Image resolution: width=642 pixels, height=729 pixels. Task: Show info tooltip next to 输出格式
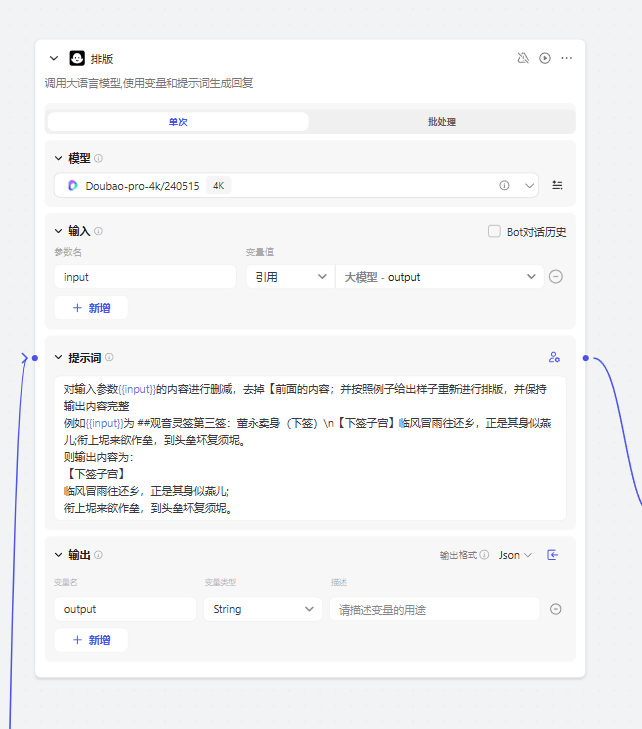(484, 555)
